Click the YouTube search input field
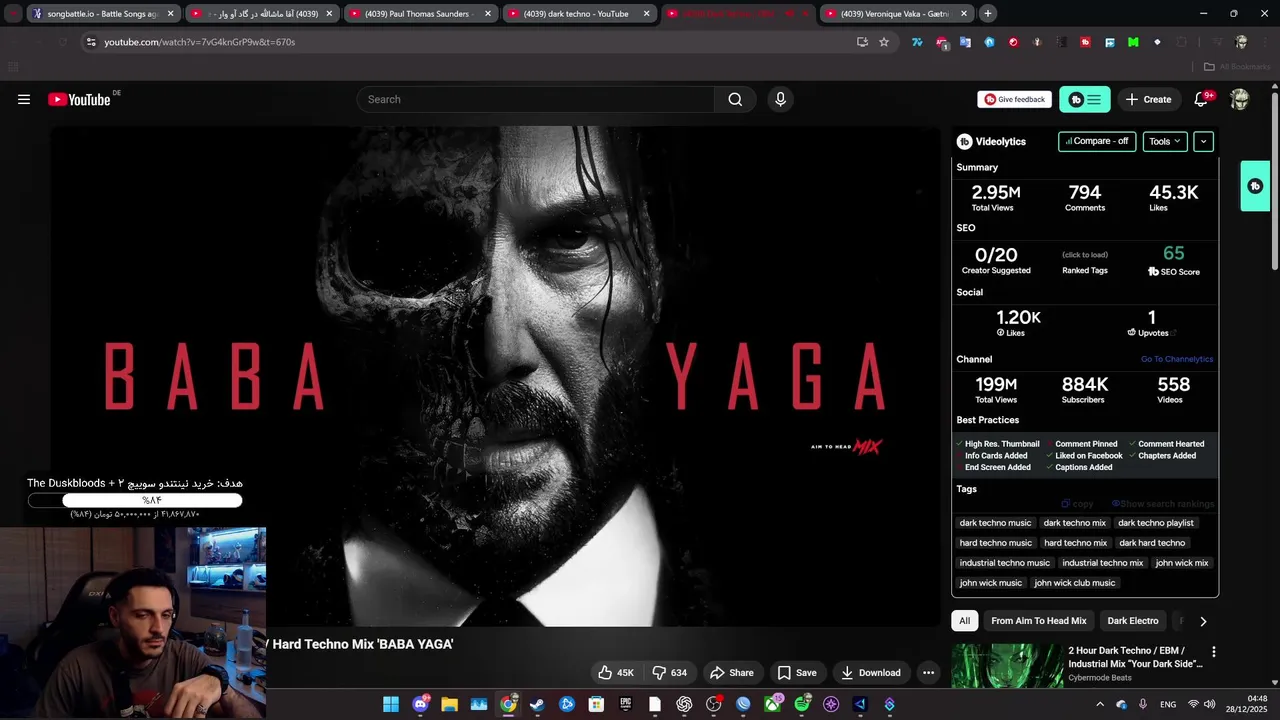This screenshot has height=720, width=1280. pyautogui.click(x=536, y=99)
